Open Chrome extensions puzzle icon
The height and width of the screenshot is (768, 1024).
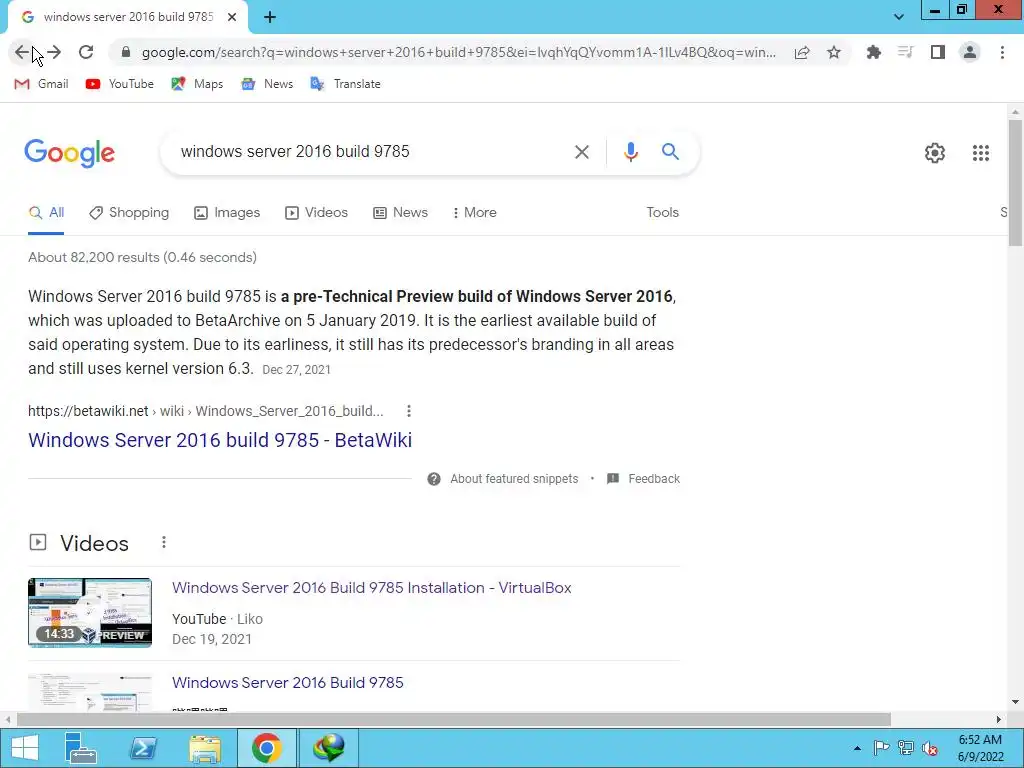coord(873,52)
